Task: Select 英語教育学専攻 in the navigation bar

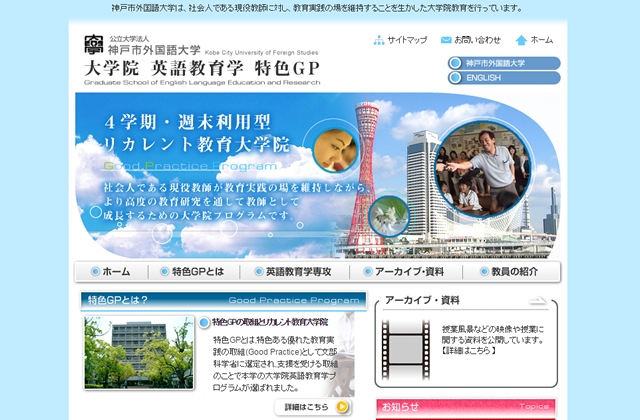Action: 294,272
